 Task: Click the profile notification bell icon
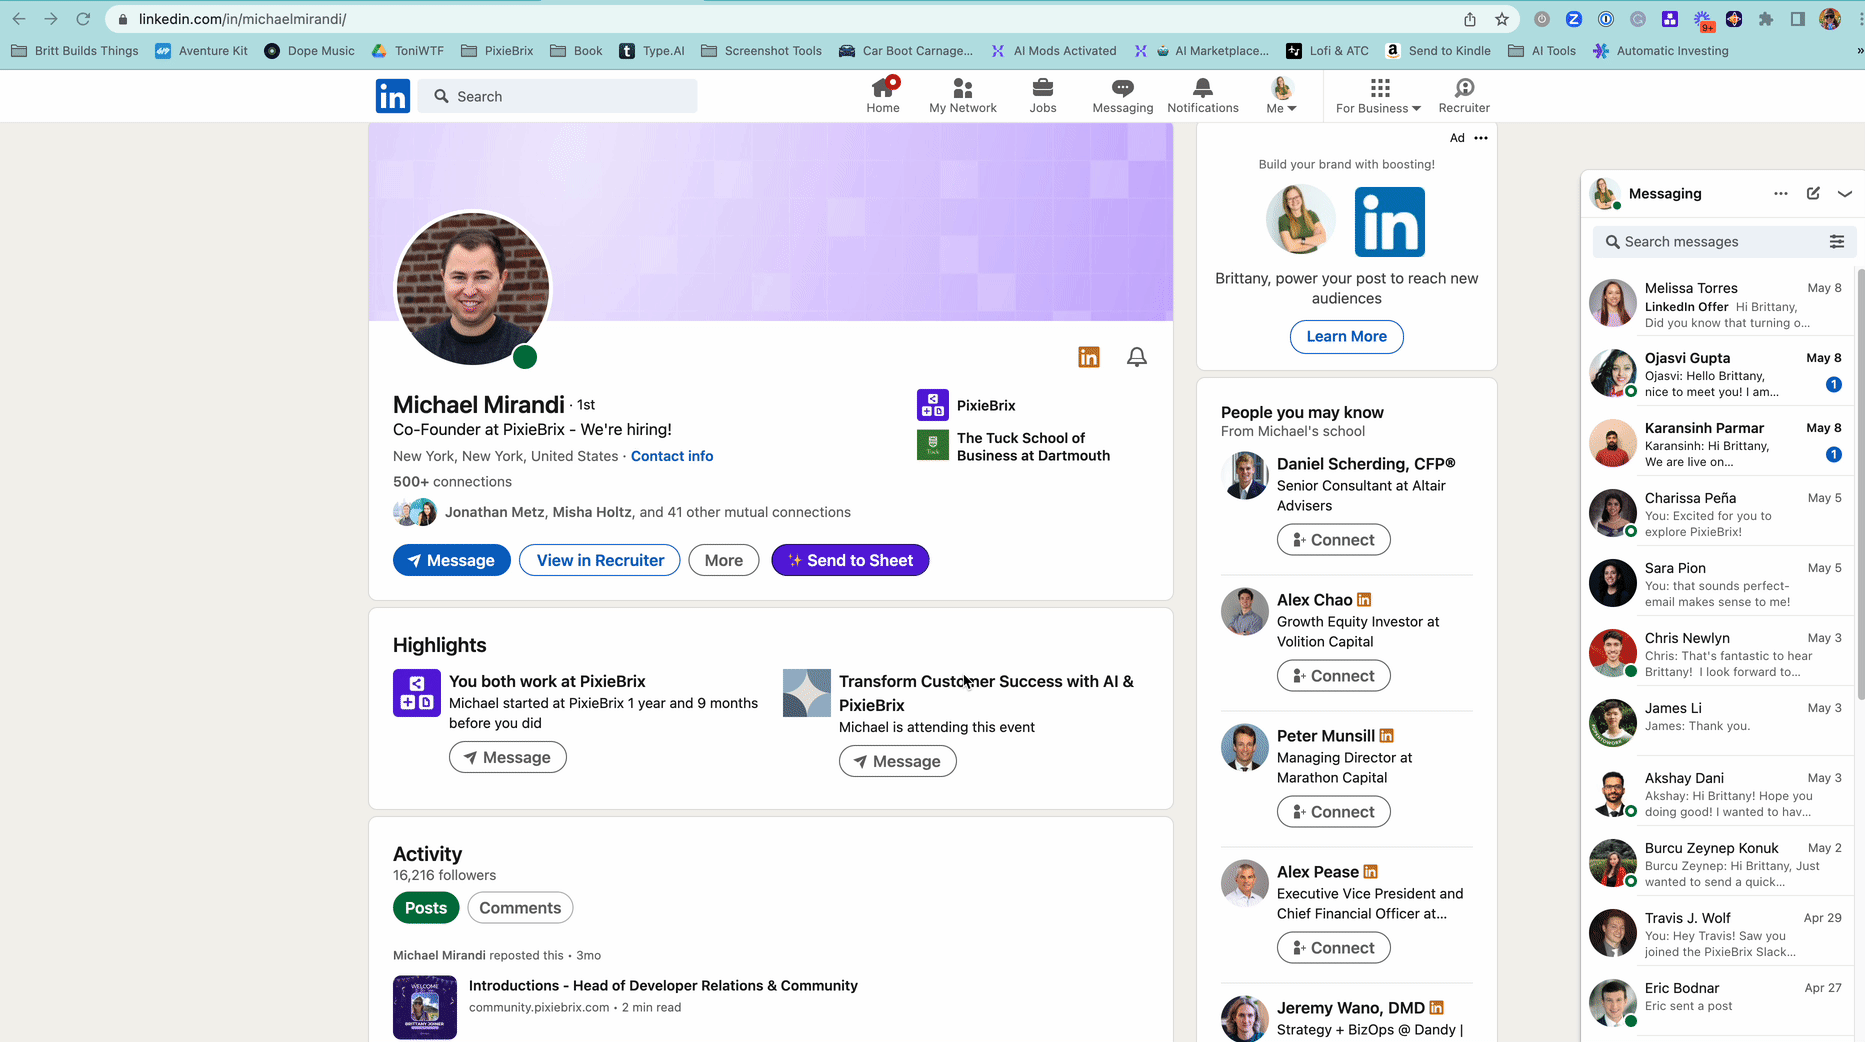click(x=1136, y=357)
